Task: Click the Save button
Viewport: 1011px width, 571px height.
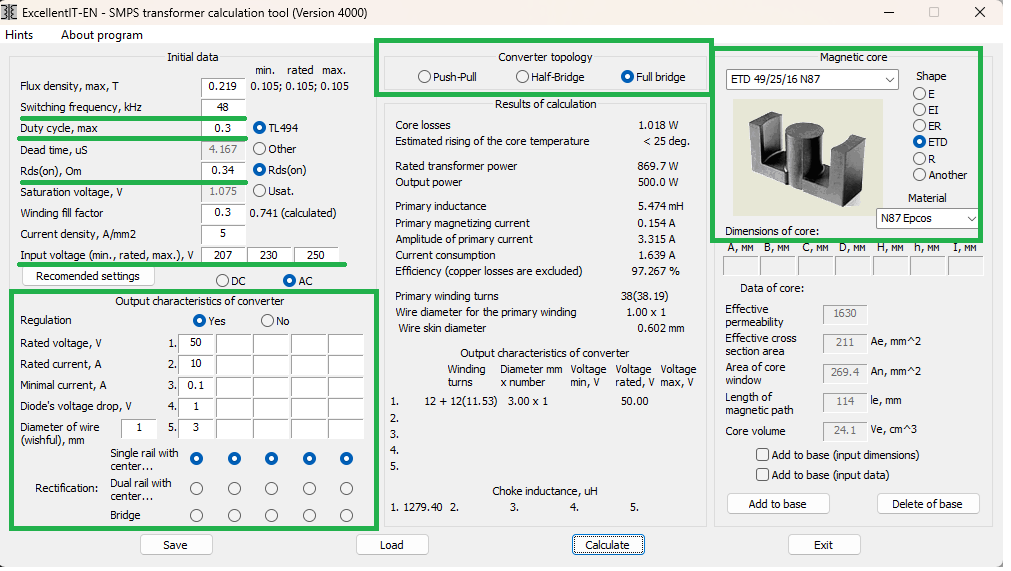Action: (x=175, y=545)
